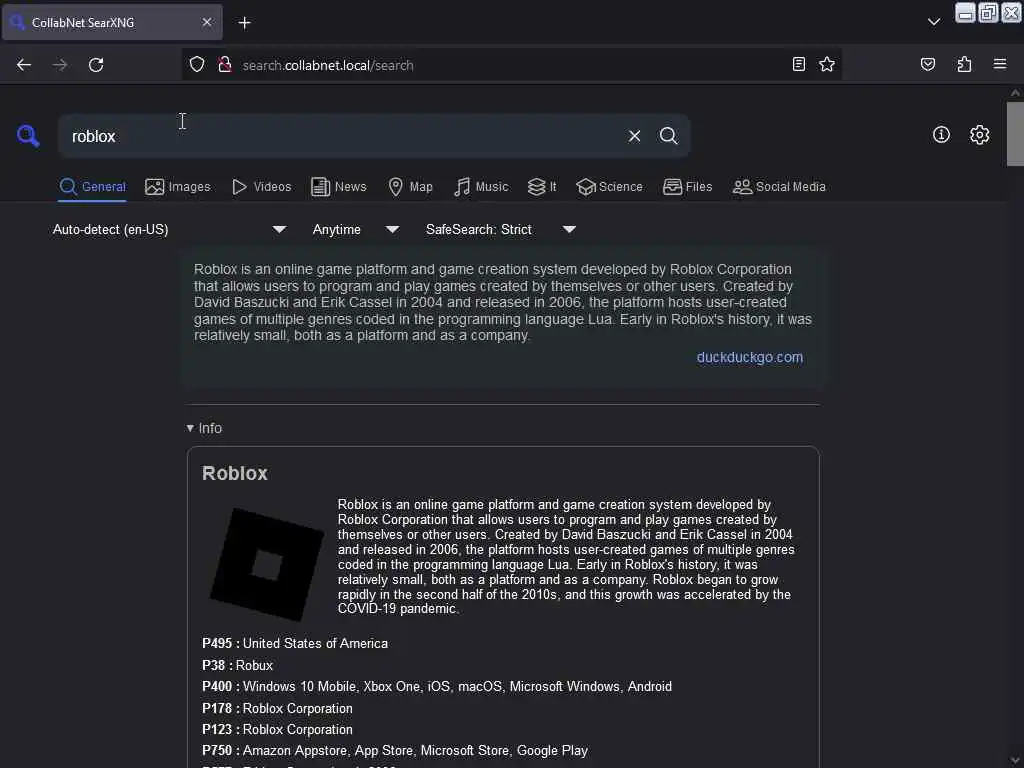This screenshot has height=768, width=1024.
Task: Go forward to the next page
Action: pyautogui.click(x=60, y=65)
